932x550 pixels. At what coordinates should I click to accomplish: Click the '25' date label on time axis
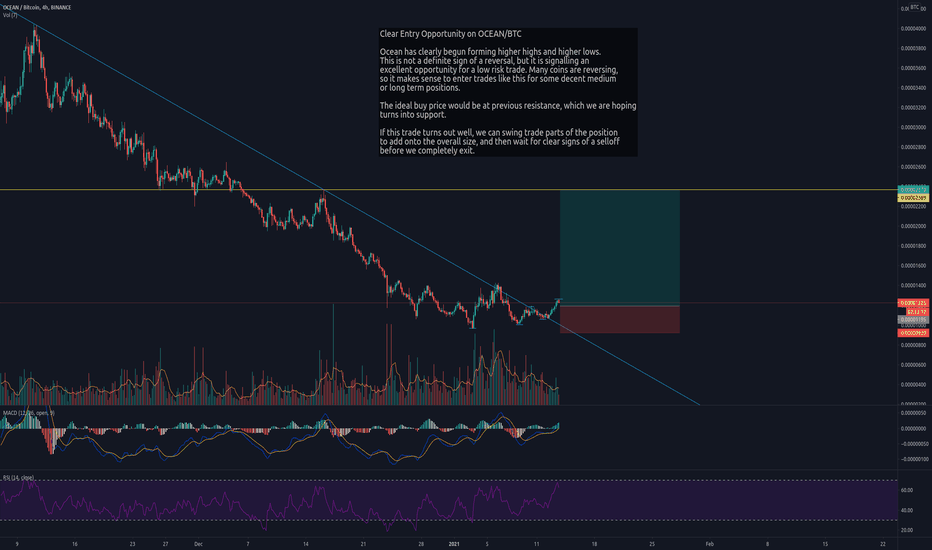(652, 544)
